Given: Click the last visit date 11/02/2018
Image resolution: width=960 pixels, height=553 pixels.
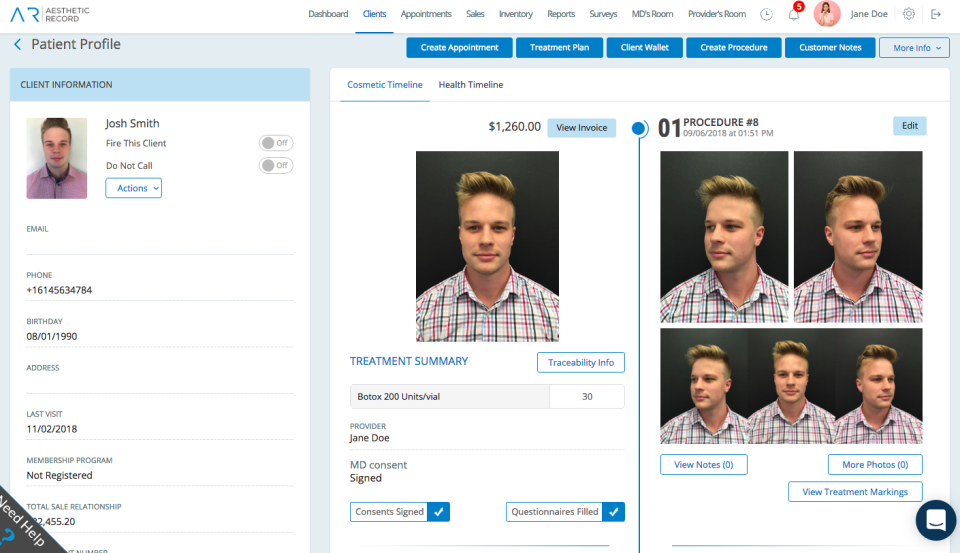Looking at the screenshot, I should [51, 429].
